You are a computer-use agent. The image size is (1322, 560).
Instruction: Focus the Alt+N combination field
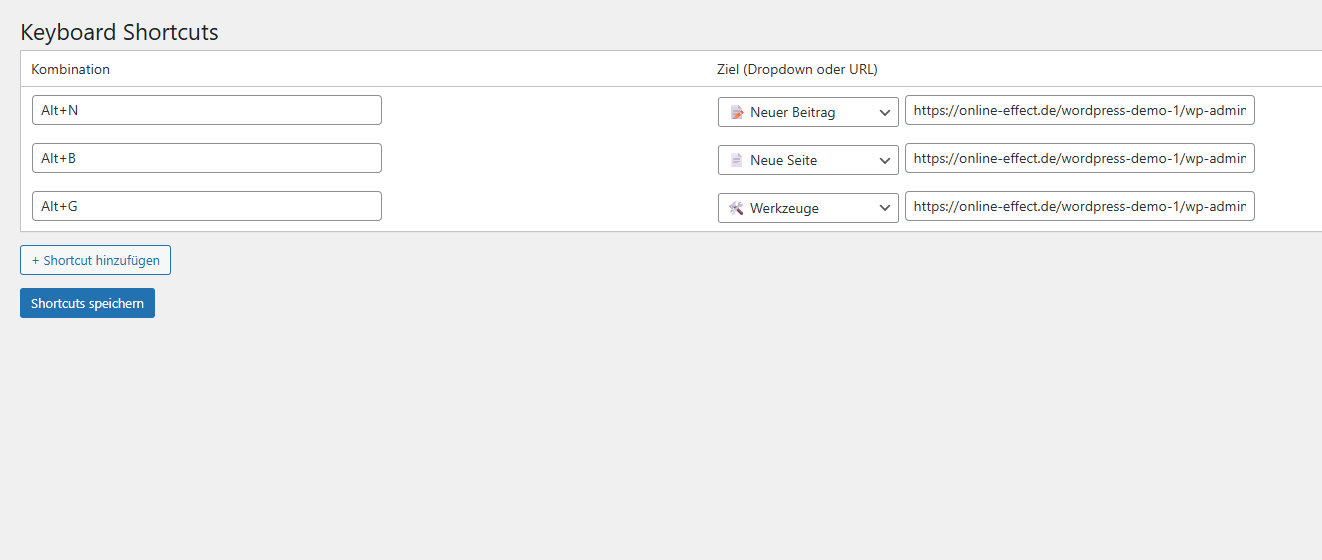[x=206, y=110]
